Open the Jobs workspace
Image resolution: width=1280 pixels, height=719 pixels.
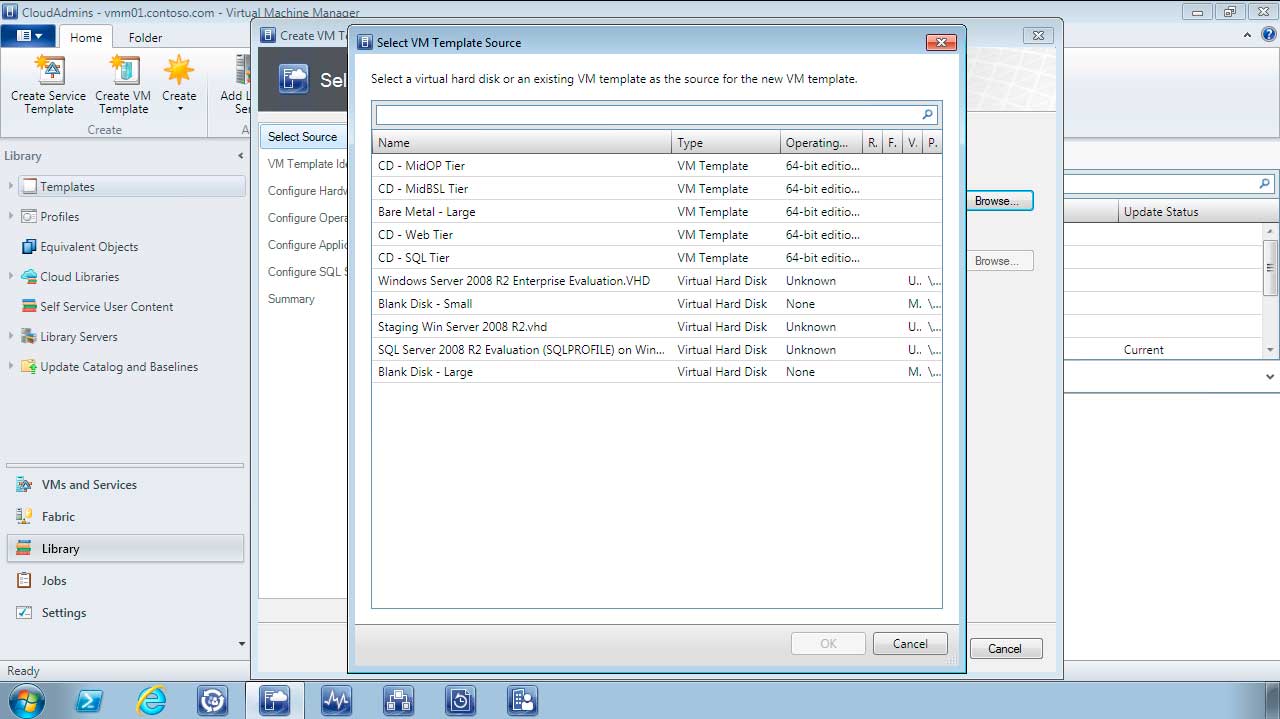pyautogui.click(x=125, y=581)
